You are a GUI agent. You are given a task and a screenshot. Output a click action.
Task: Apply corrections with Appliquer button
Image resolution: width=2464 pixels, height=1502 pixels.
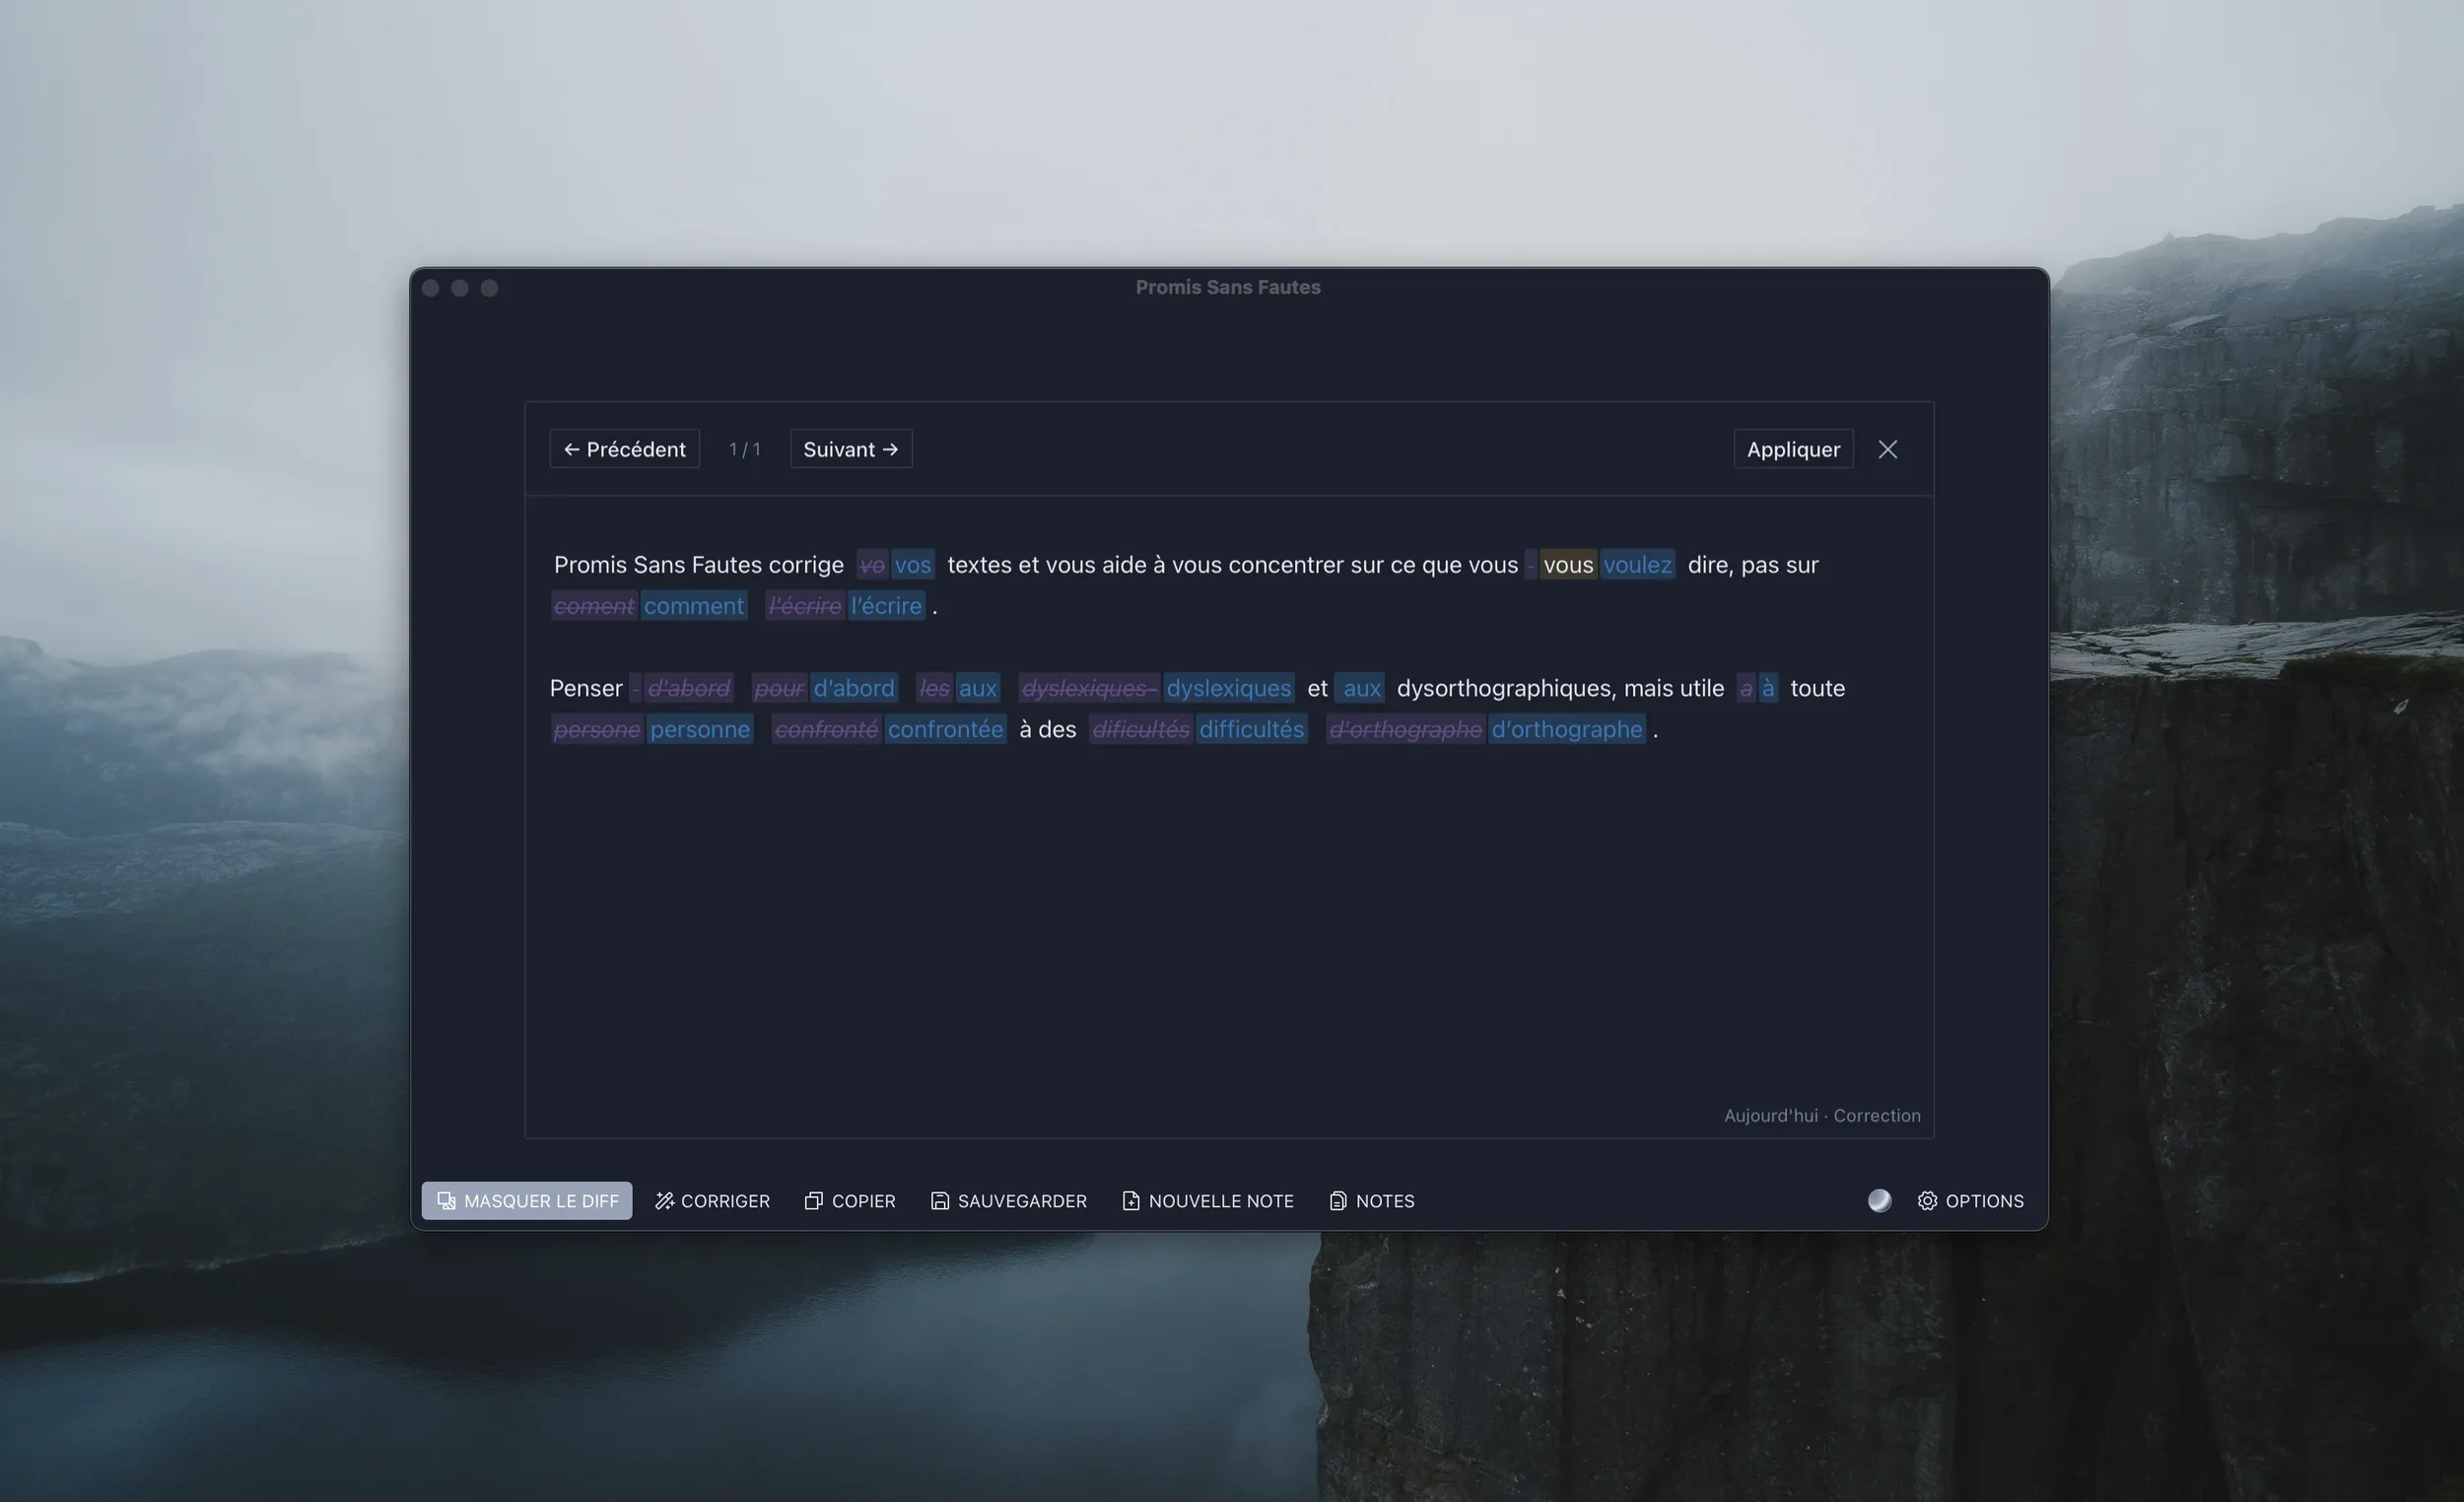[x=1792, y=449]
